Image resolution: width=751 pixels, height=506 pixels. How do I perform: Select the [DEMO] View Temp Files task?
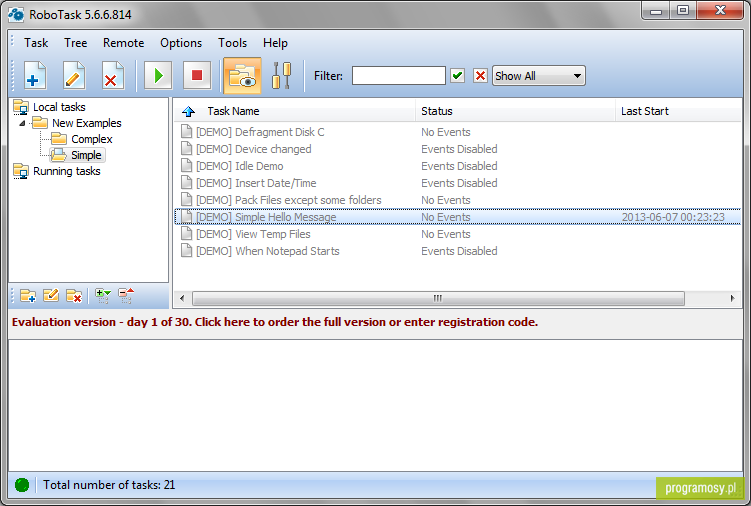pos(457,234)
